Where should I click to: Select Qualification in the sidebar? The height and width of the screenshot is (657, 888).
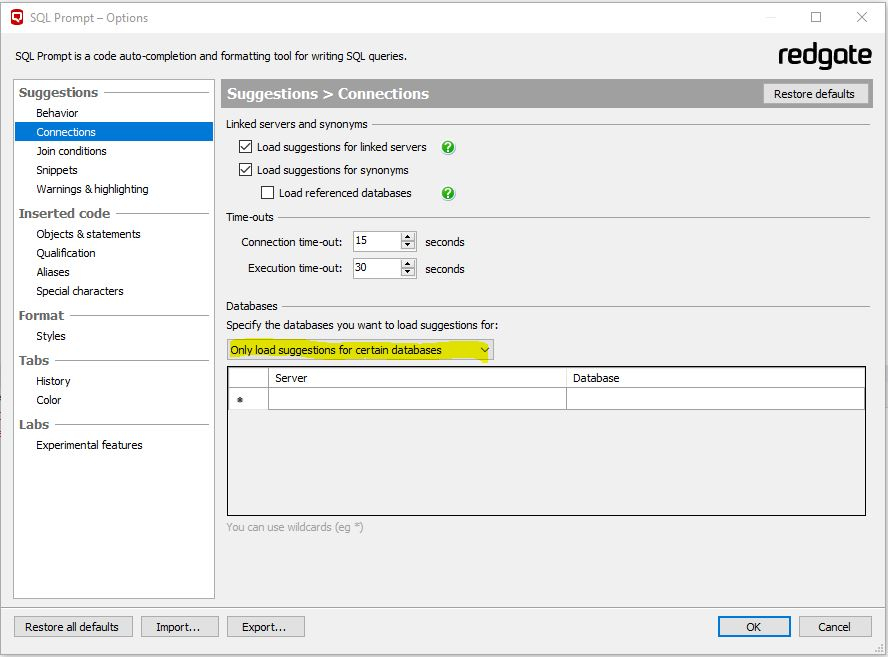pyautogui.click(x=66, y=253)
